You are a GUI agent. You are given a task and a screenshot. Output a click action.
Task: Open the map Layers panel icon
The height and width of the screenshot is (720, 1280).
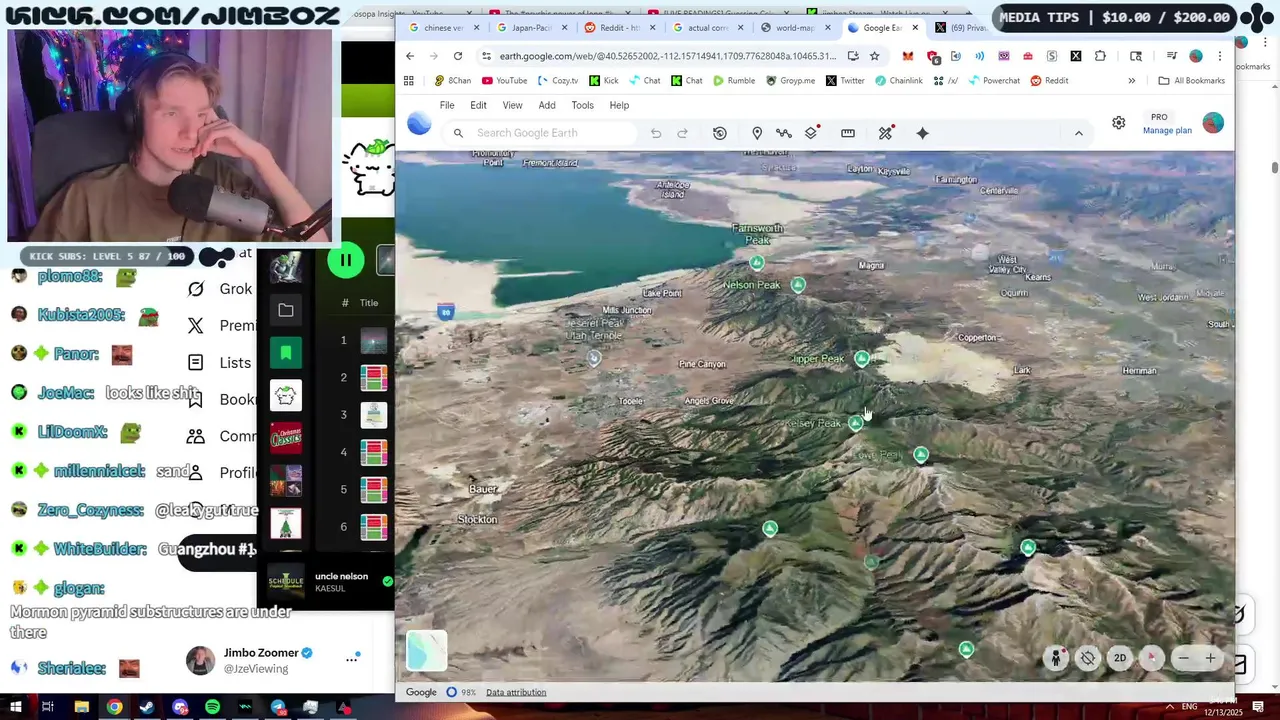click(x=812, y=132)
